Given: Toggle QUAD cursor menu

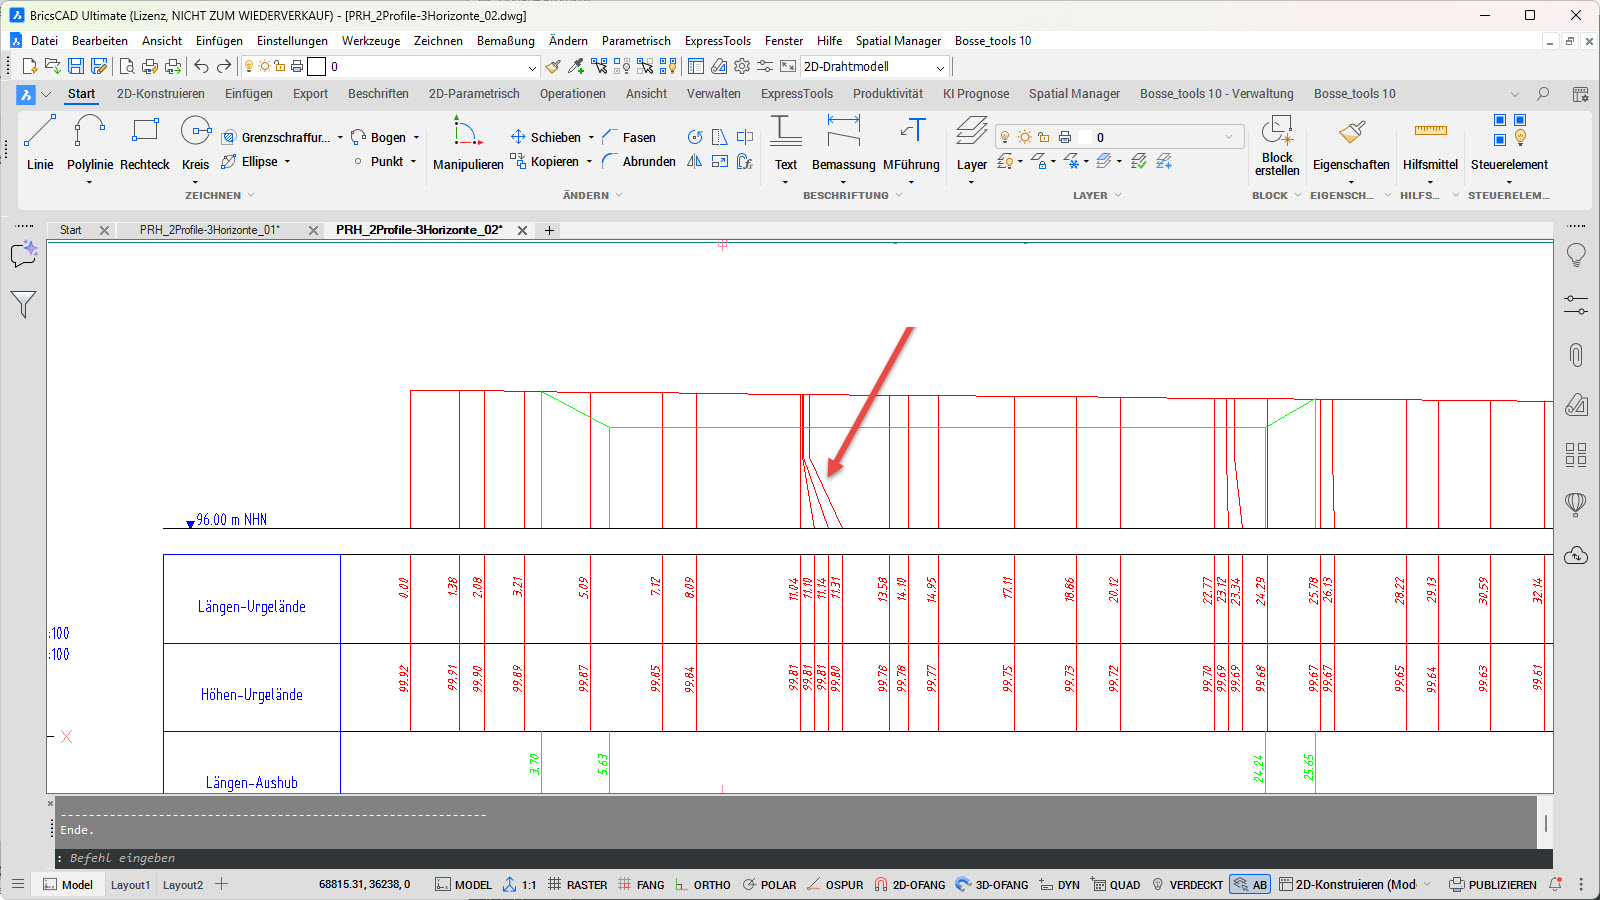Looking at the screenshot, I should coord(1115,885).
